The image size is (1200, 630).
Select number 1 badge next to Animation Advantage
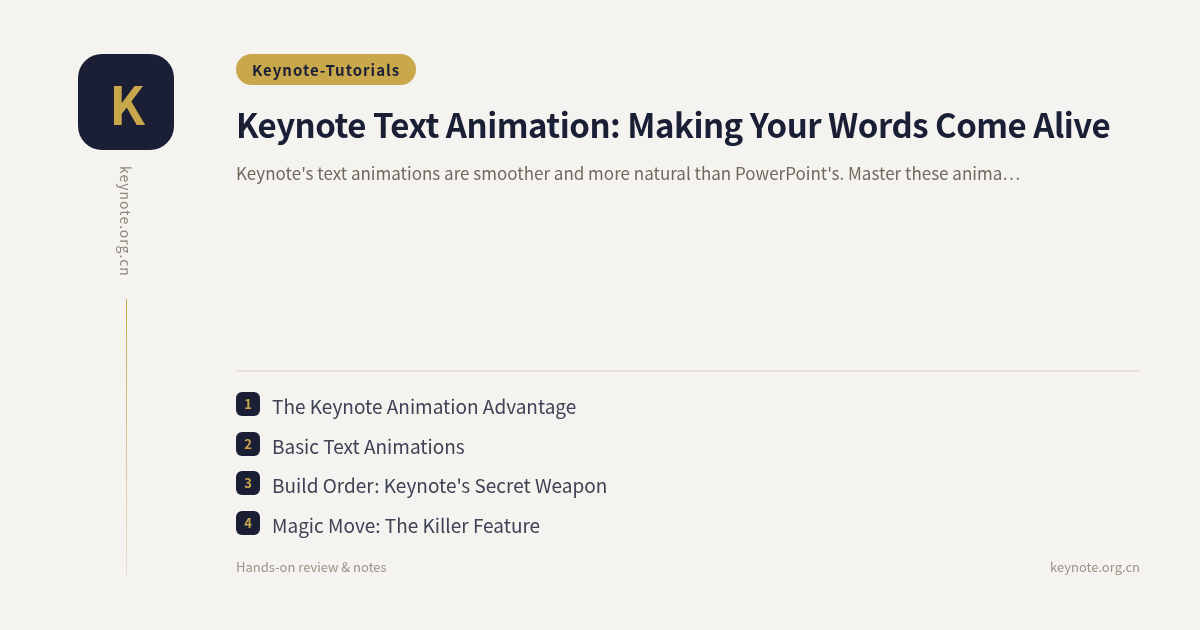[248, 404]
